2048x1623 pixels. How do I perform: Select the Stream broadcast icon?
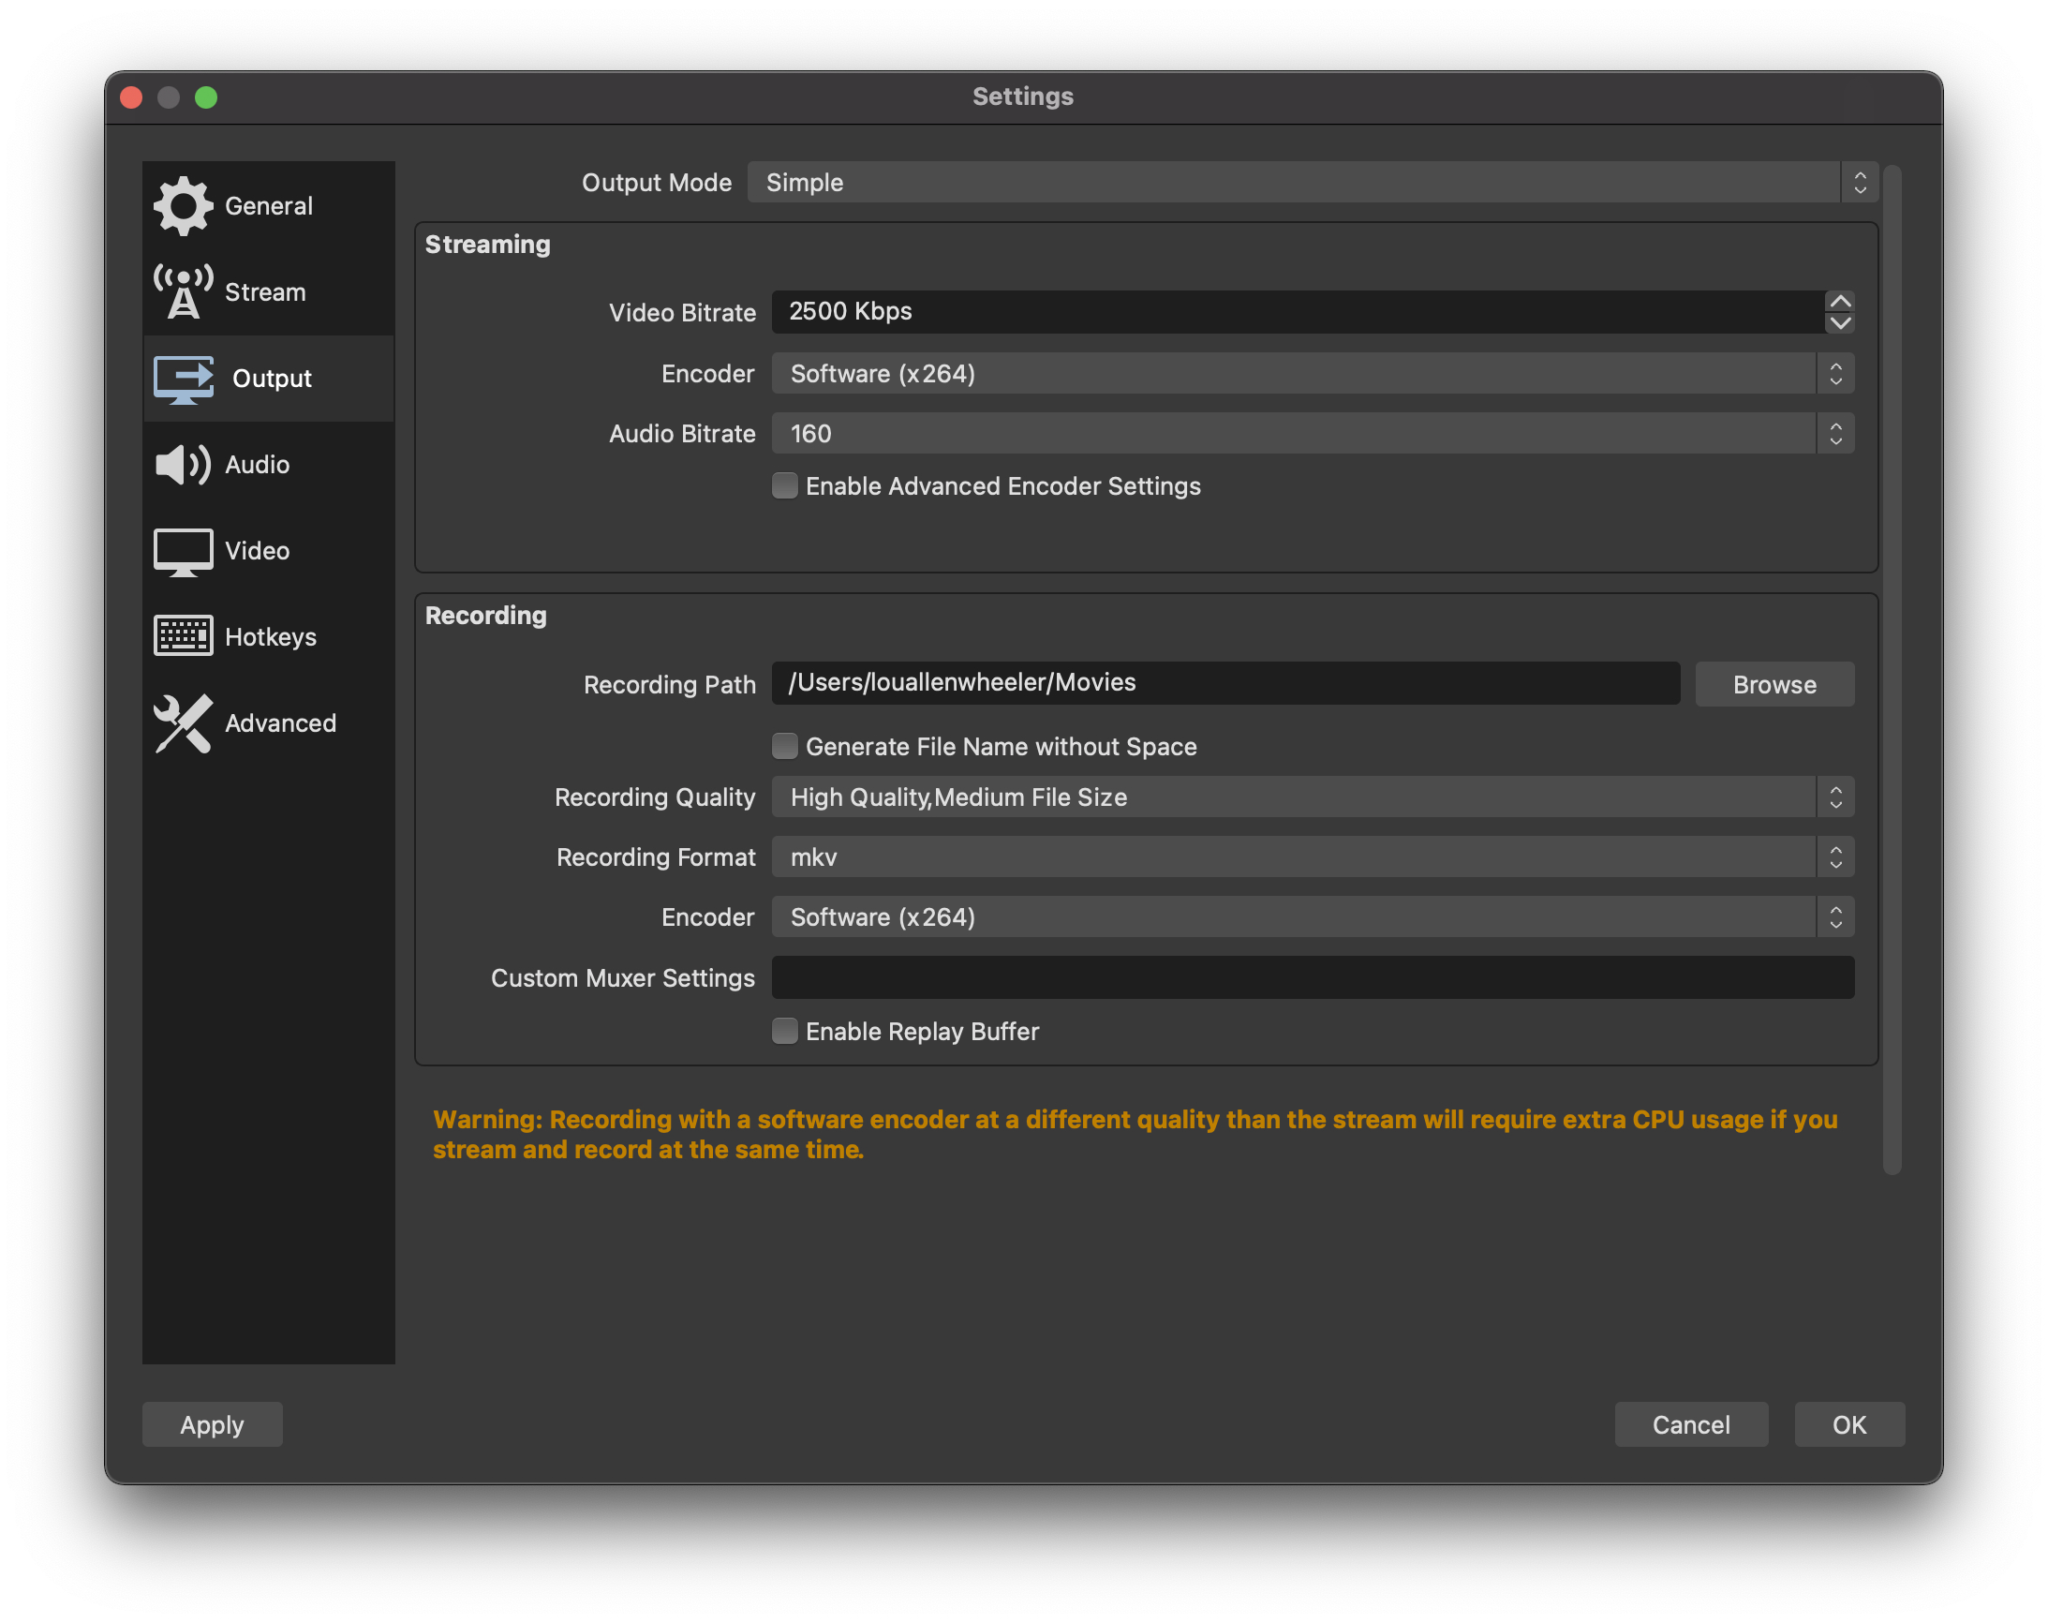[183, 291]
